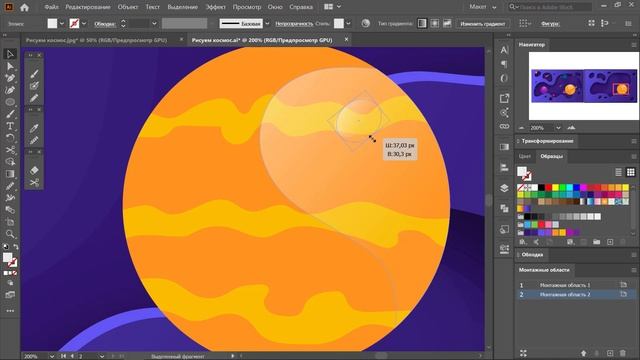Open the Layers panel icon
The width and height of the screenshot is (640, 360).
[504, 188]
